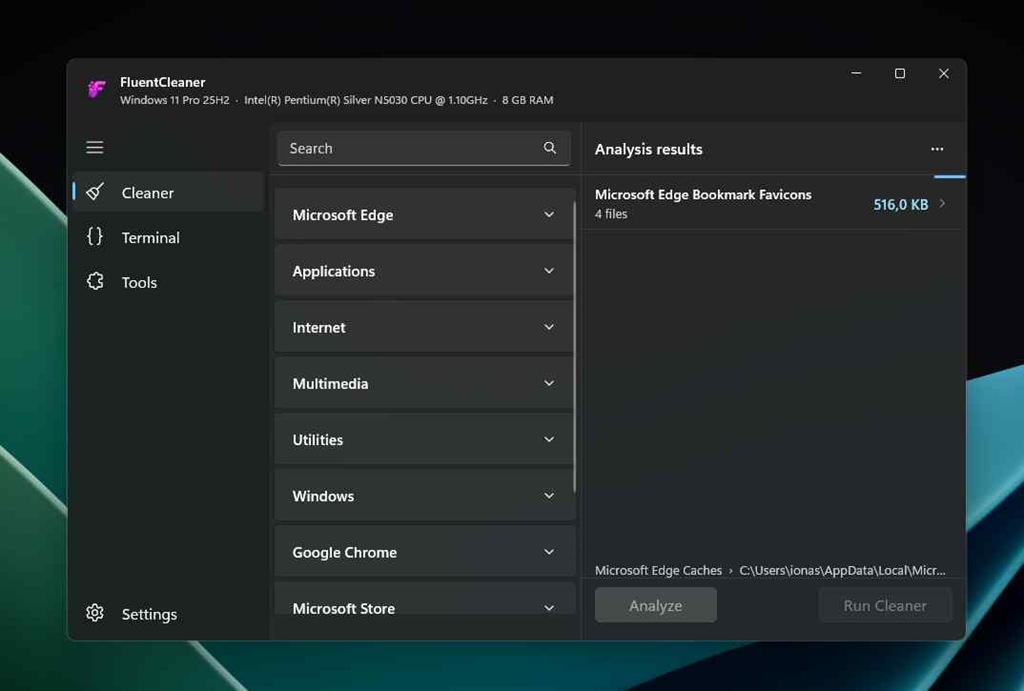Open the hamburger navigation menu
This screenshot has height=691, width=1024.
click(x=95, y=148)
